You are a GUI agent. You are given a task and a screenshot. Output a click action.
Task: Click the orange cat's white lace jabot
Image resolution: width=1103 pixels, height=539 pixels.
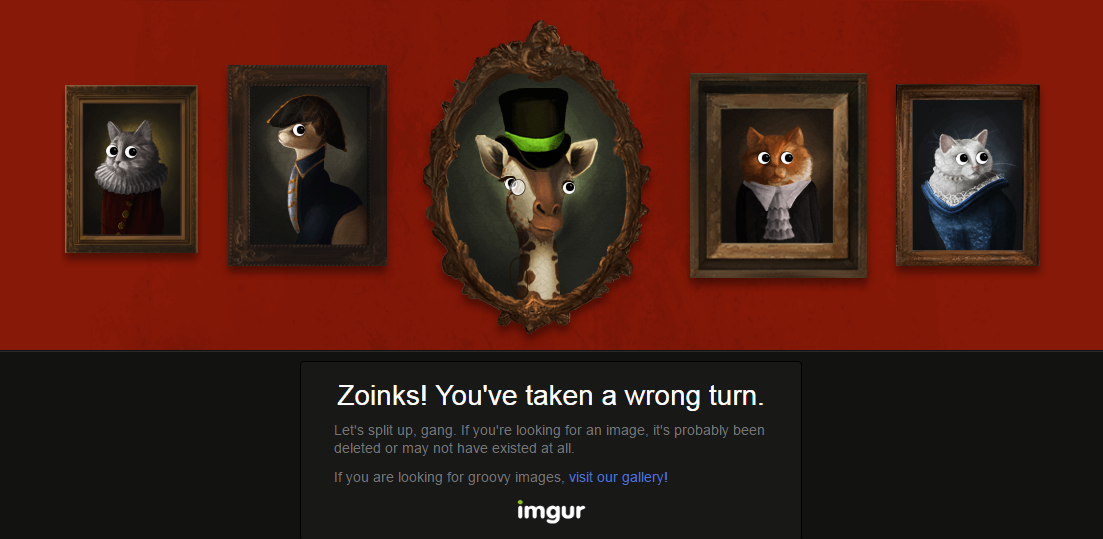click(x=779, y=208)
